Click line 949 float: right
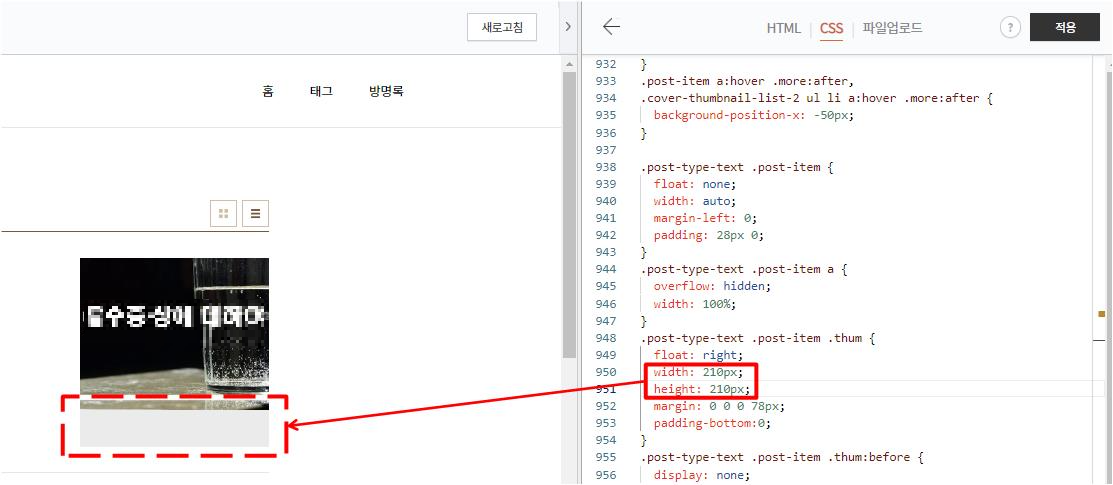The height and width of the screenshot is (485, 1113). (x=698, y=355)
